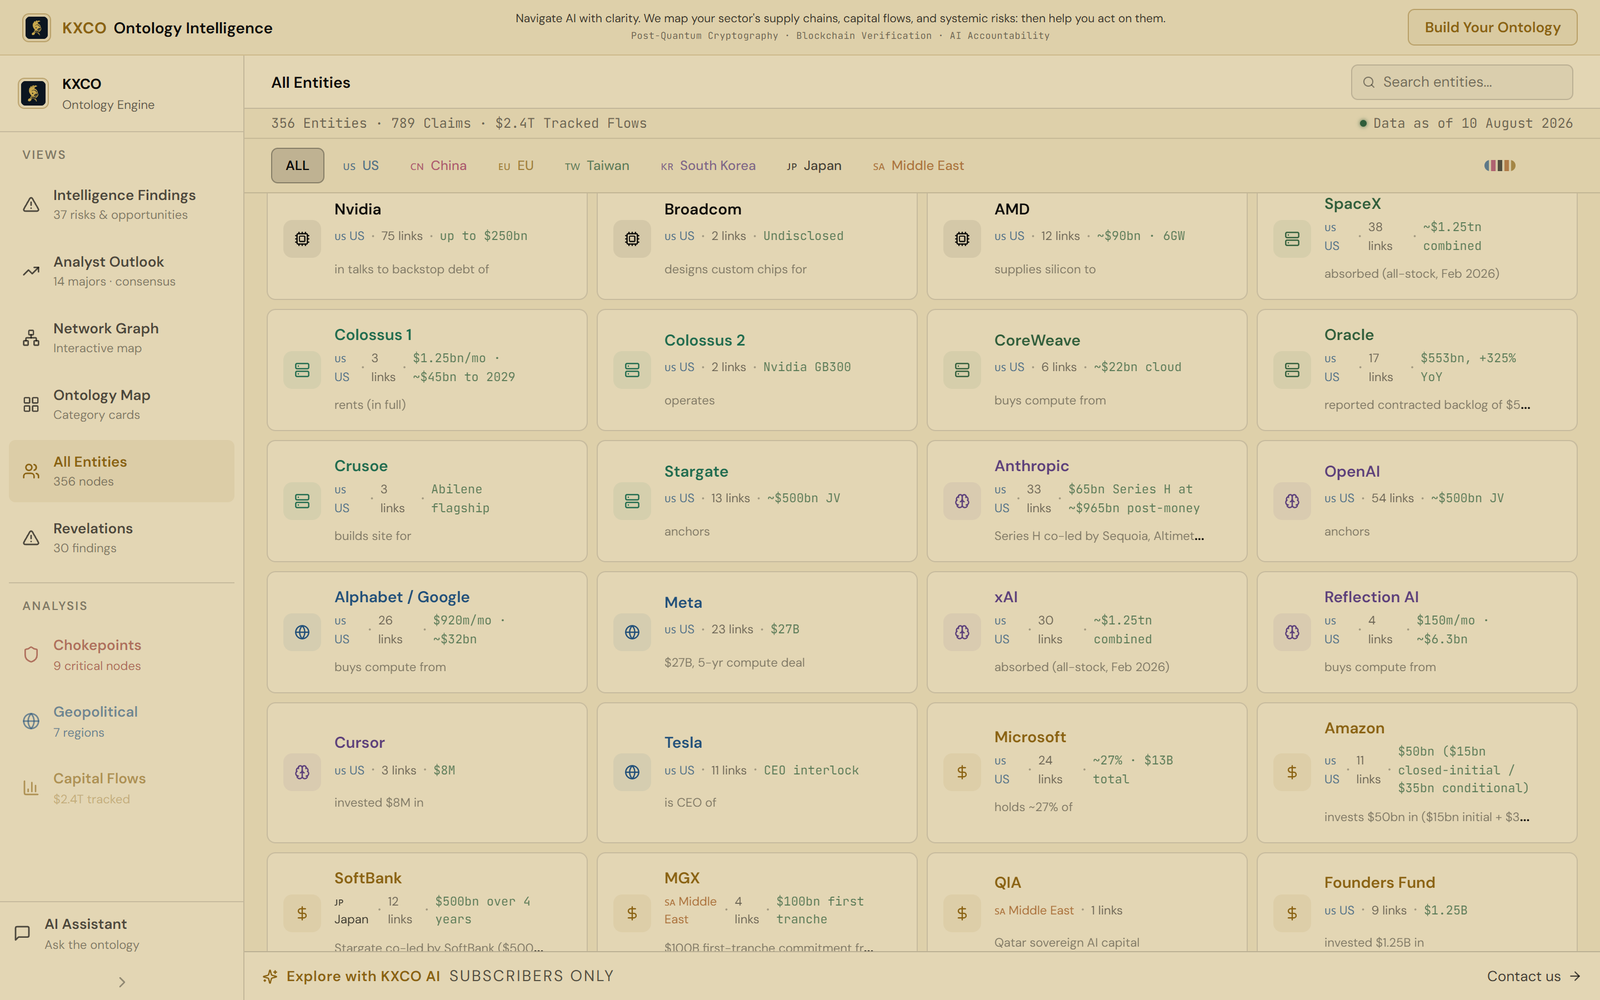
Task: Open the QIA entity card
Action: (x=1087, y=902)
